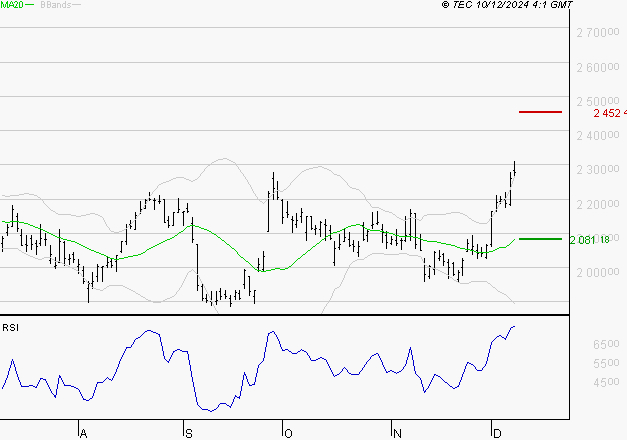The height and width of the screenshot is (440, 627).
Task: Click the RSI 55 axis label
Action: point(606,363)
